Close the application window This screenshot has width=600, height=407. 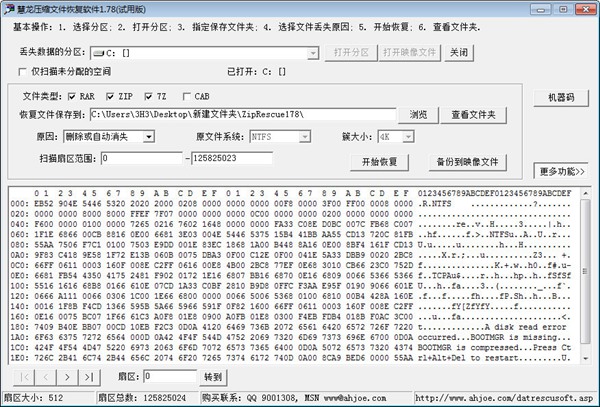click(585, 9)
